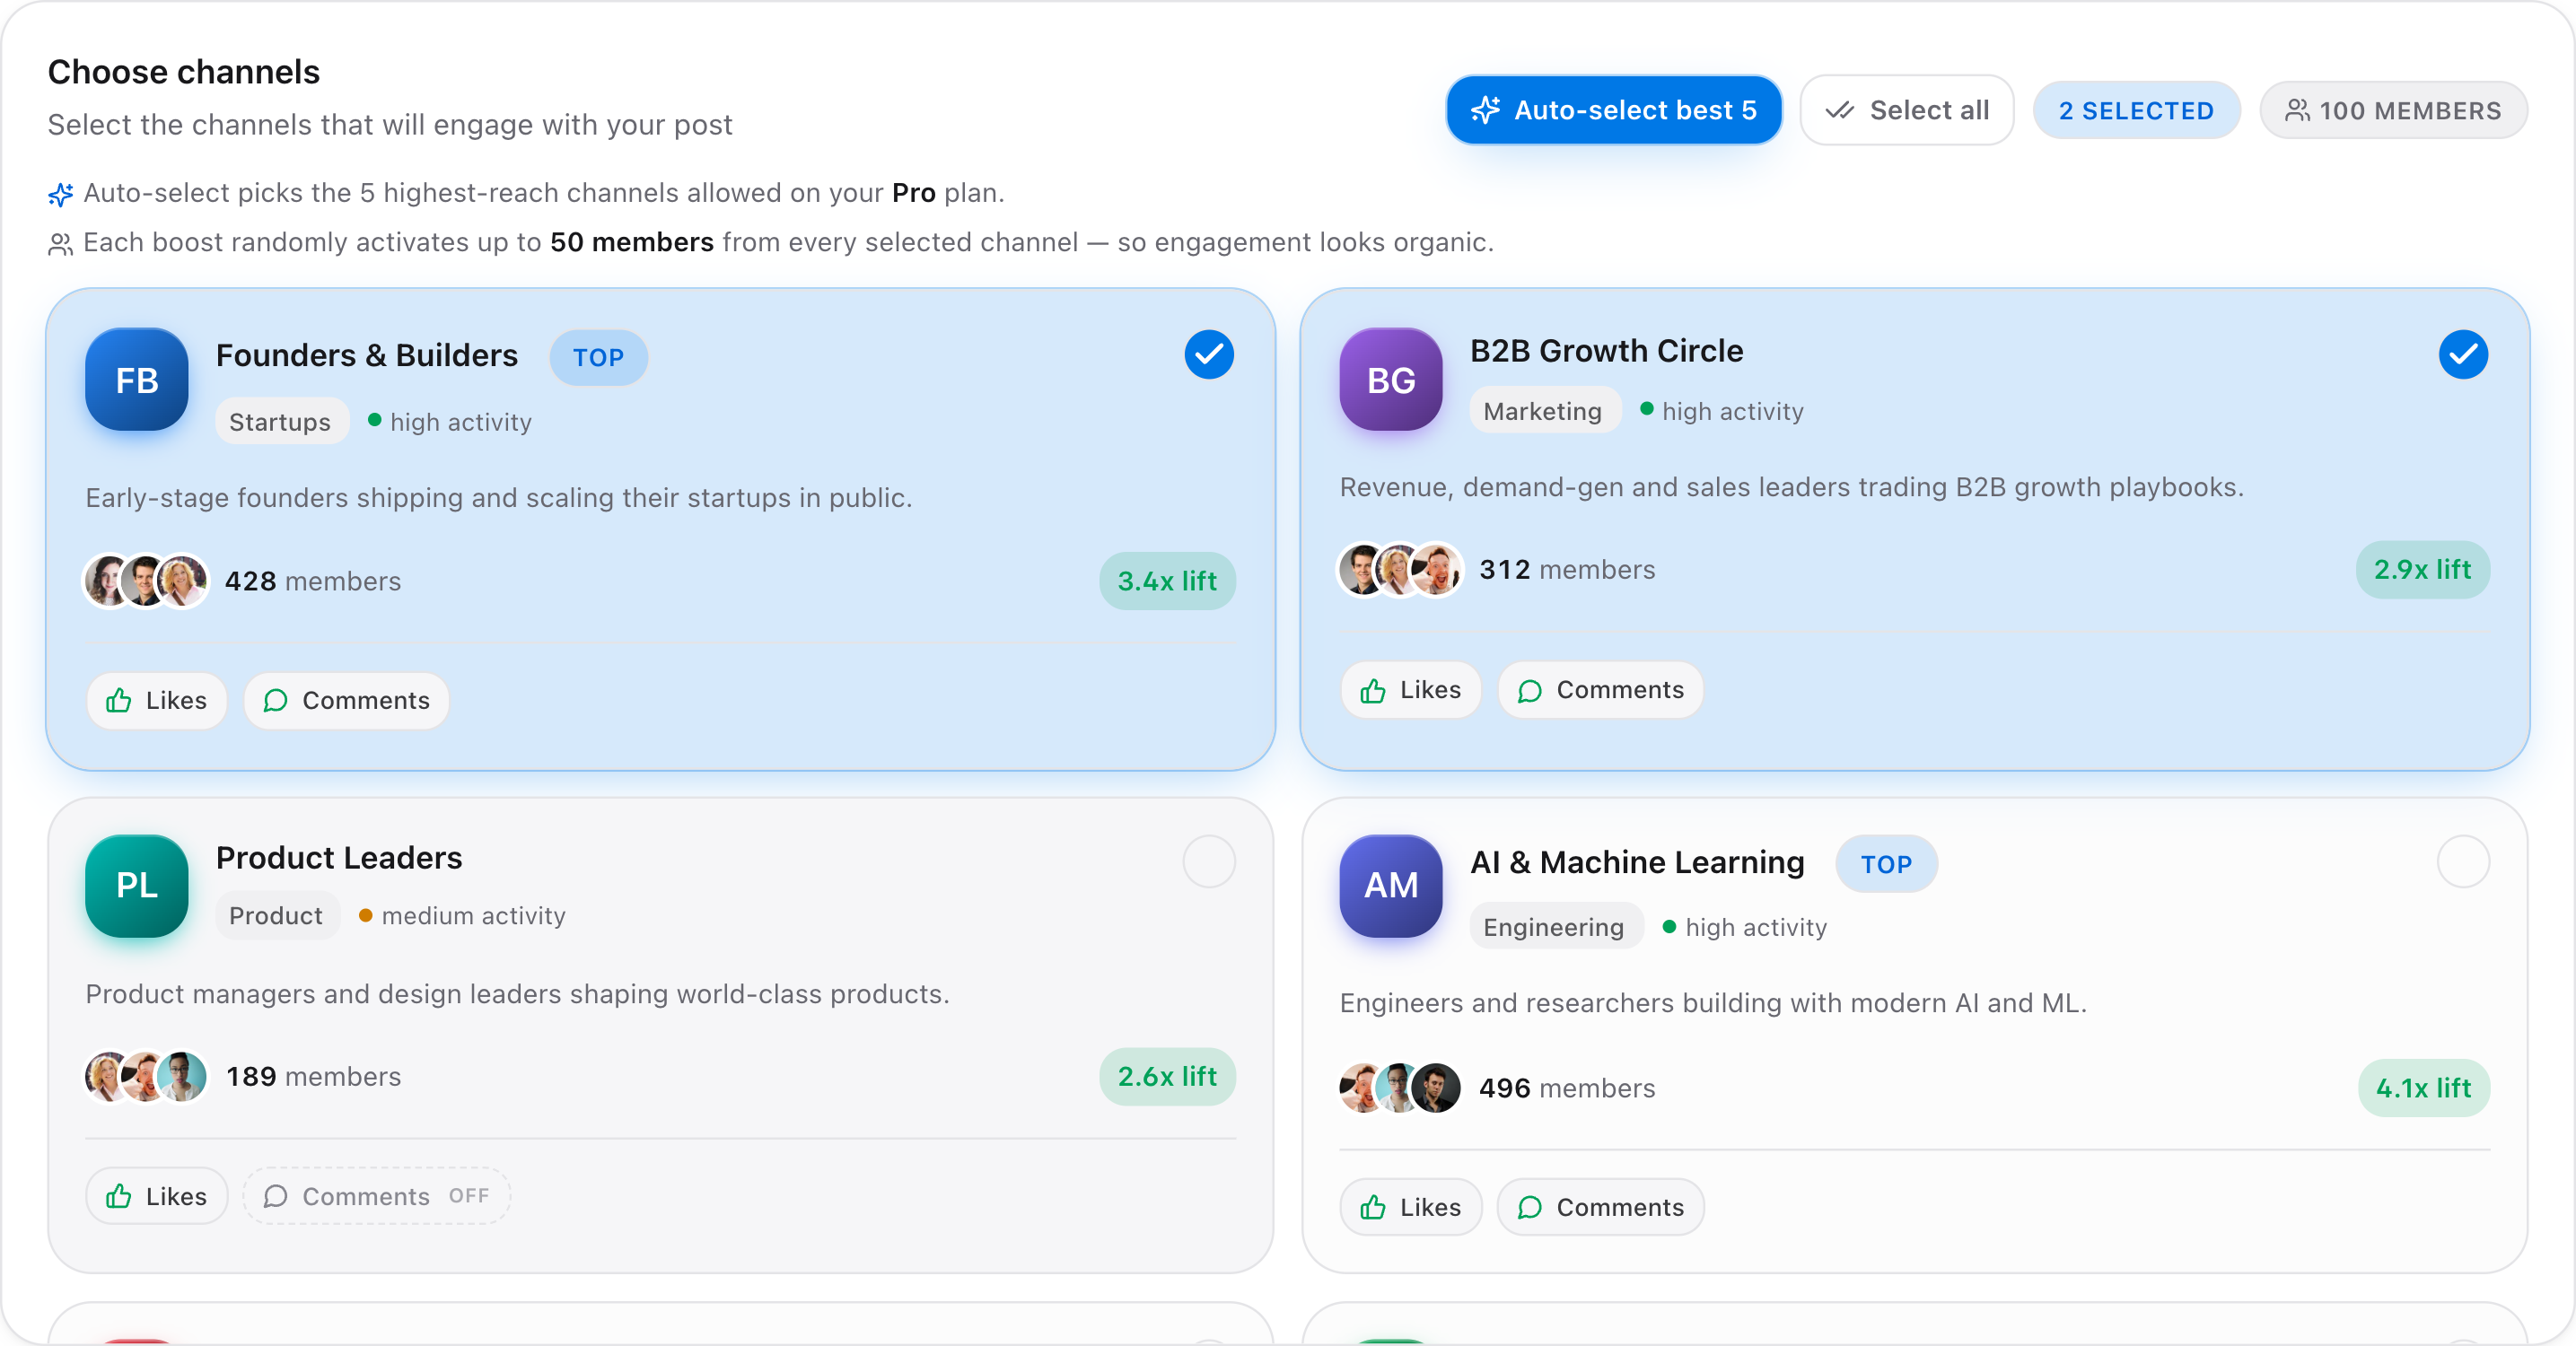Click the Startups category tag

point(281,422)
